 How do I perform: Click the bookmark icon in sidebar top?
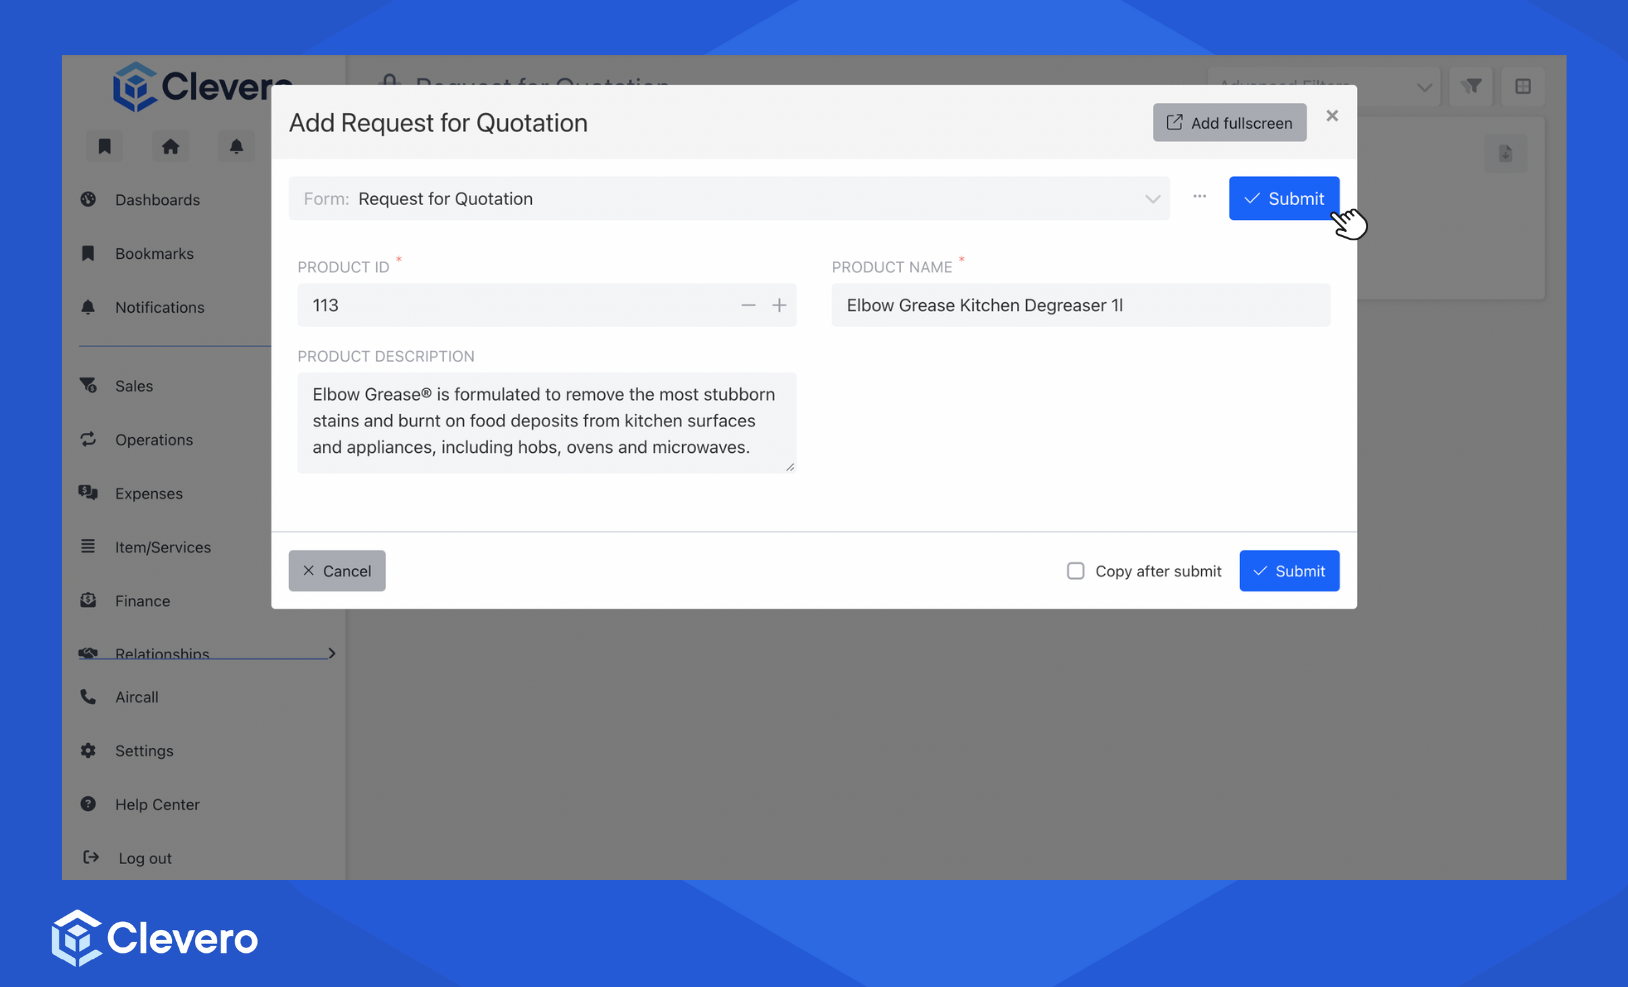pos(104,146)
